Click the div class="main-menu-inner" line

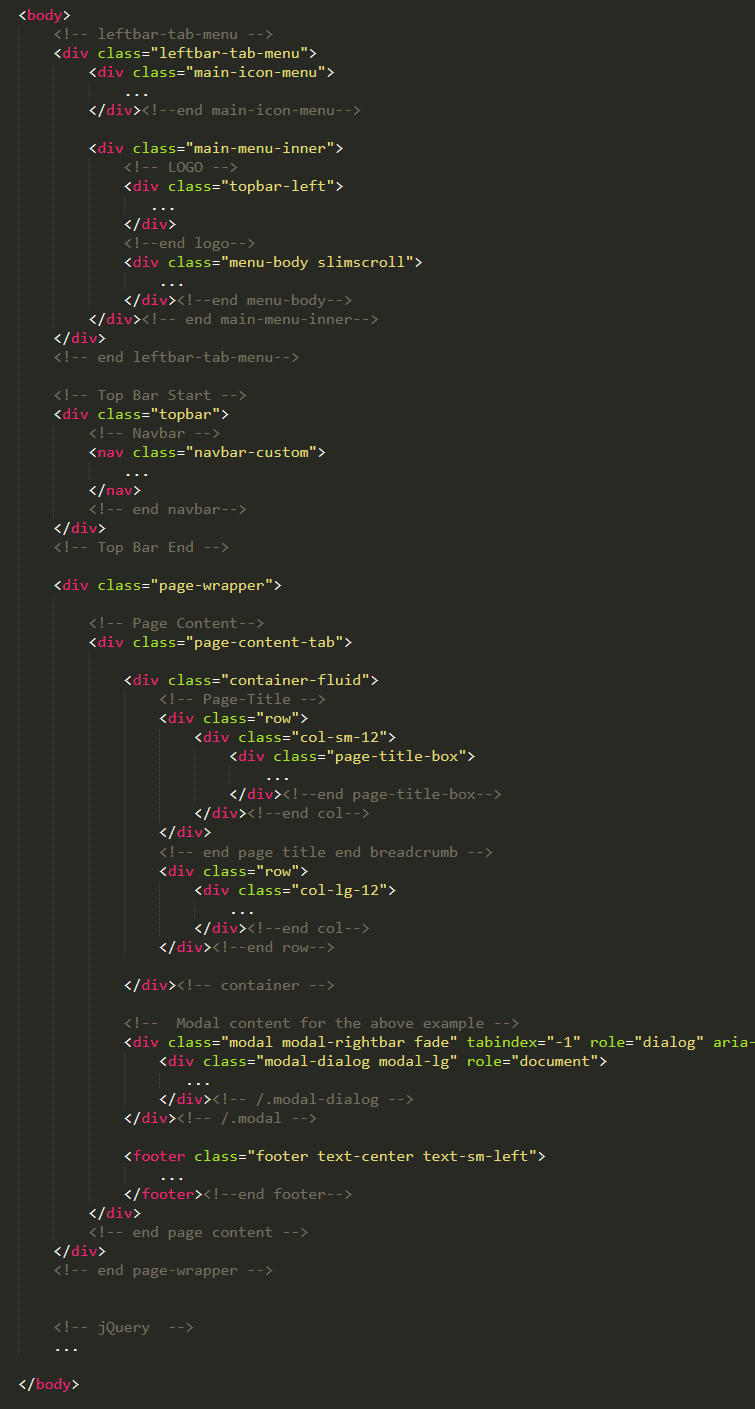(216, 148)
